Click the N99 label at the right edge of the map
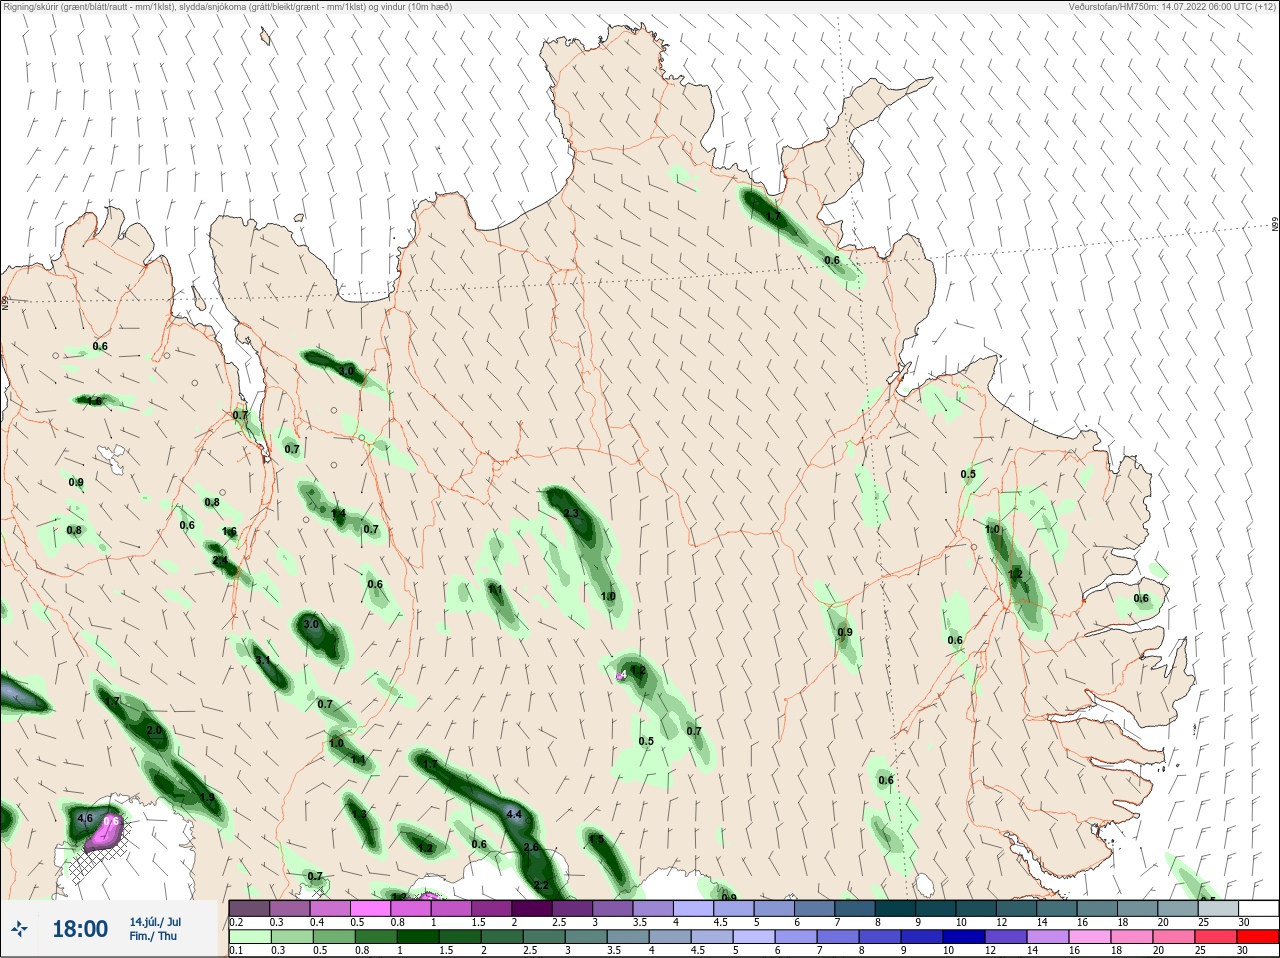Screen dimensions: 1280x958 pos(1275,224)
